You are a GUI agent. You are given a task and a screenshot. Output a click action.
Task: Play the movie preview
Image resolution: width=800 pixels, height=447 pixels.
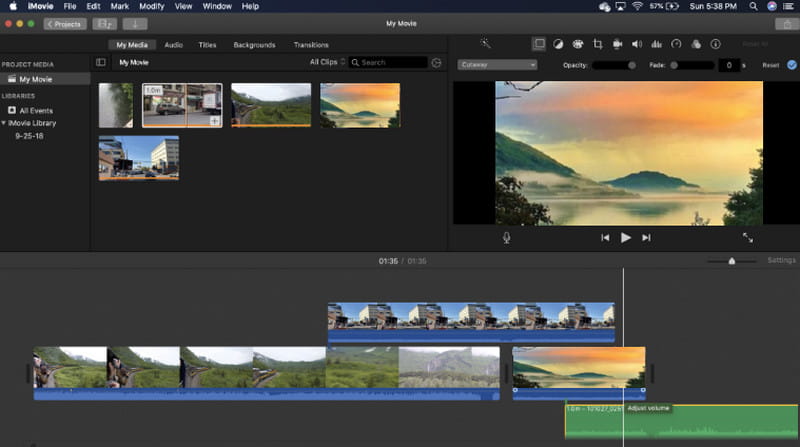tap(626, 238)
